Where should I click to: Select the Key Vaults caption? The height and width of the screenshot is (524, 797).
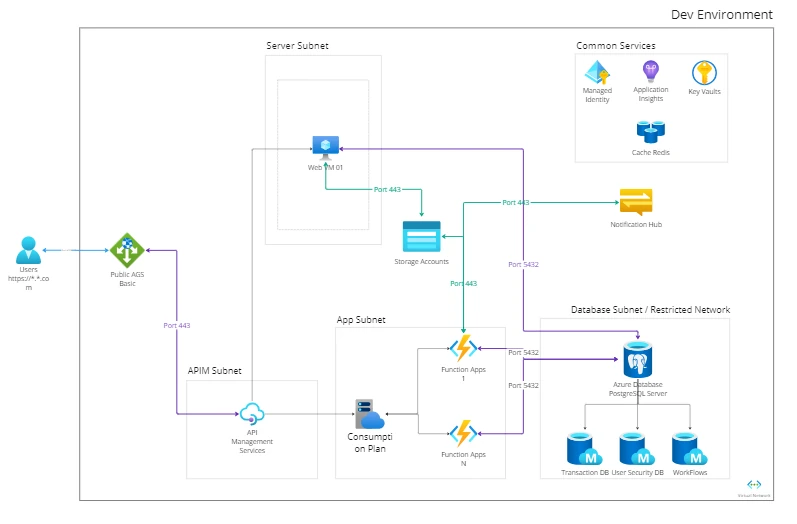click(704, 91)
